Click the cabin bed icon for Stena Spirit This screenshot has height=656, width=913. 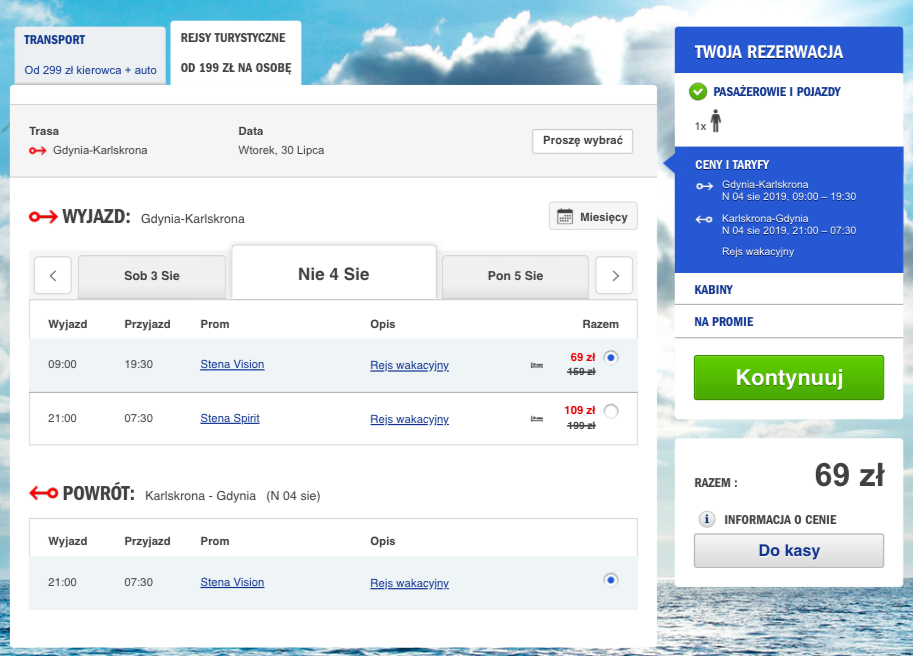tap(537, 419)
